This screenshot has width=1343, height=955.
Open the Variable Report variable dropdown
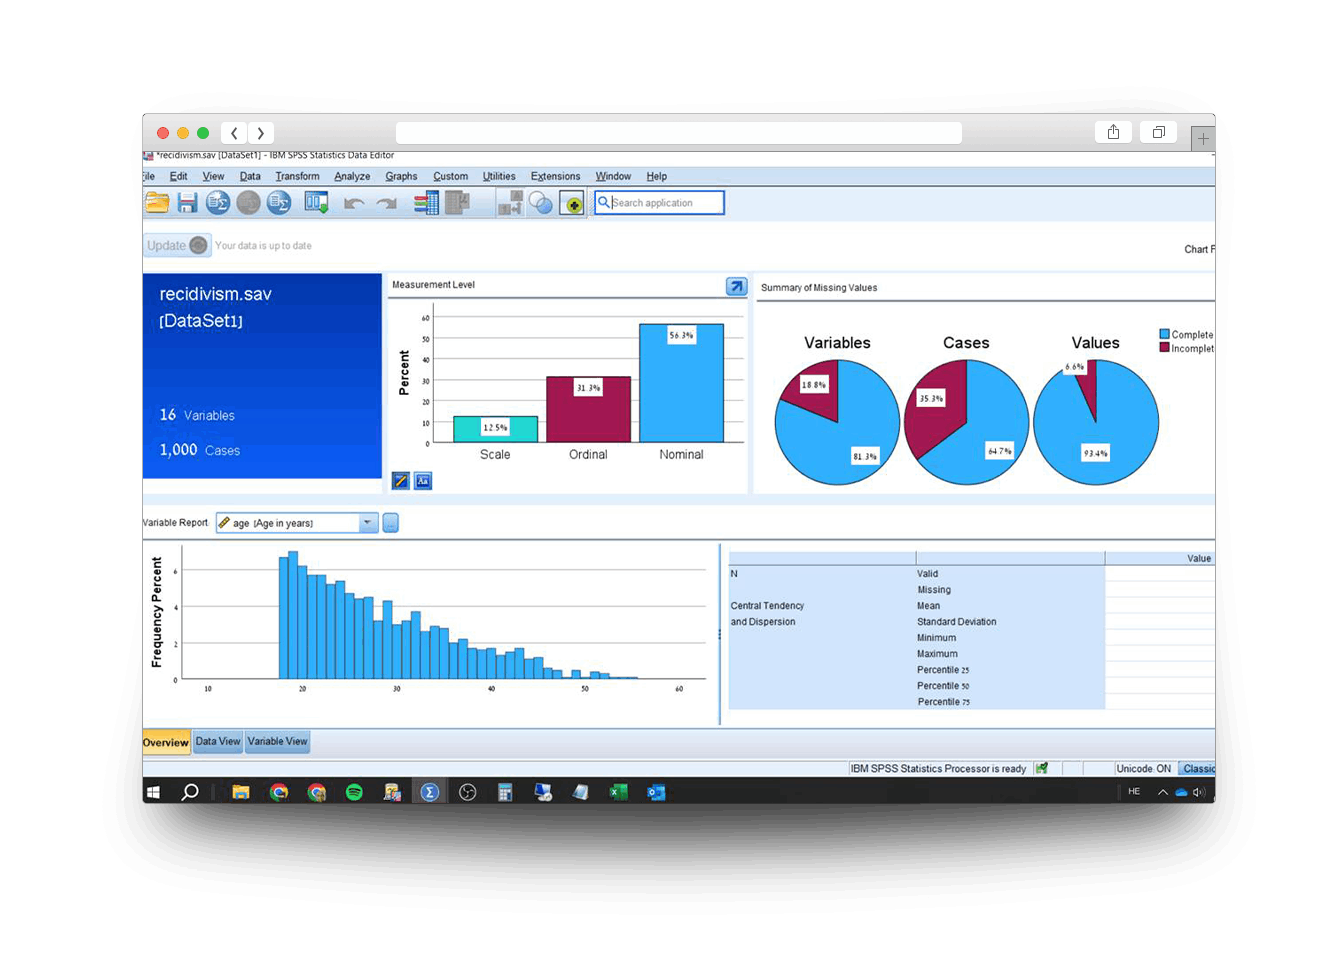[368, 523]
